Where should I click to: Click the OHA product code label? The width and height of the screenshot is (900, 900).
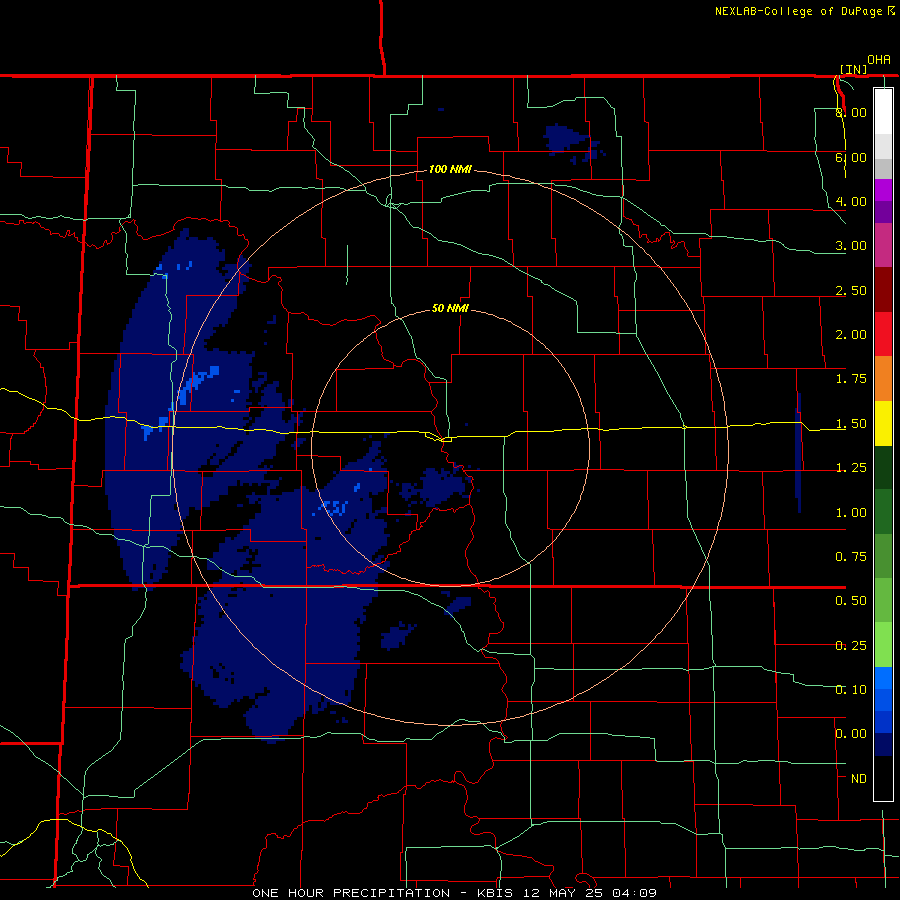point(879,60)
